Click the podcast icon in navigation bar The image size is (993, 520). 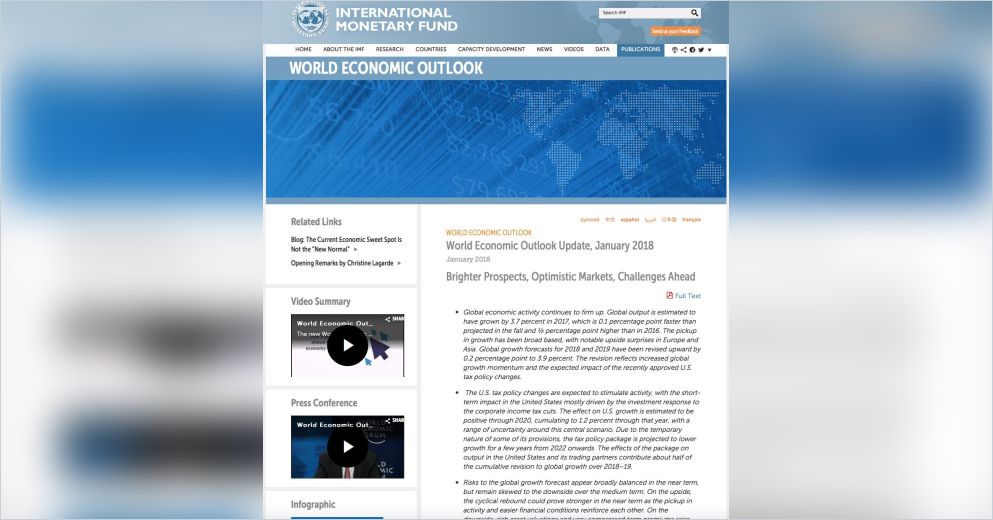tap(674, 49)
